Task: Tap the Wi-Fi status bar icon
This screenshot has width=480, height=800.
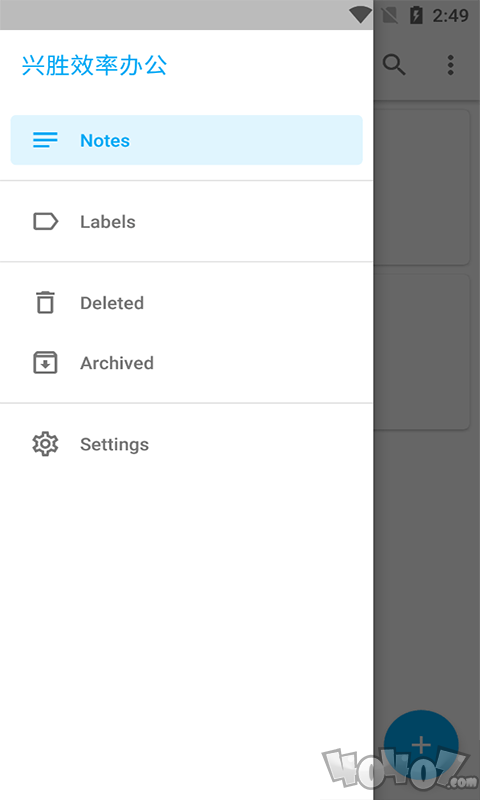Action: pyautogui.click(x=360, y=15)
